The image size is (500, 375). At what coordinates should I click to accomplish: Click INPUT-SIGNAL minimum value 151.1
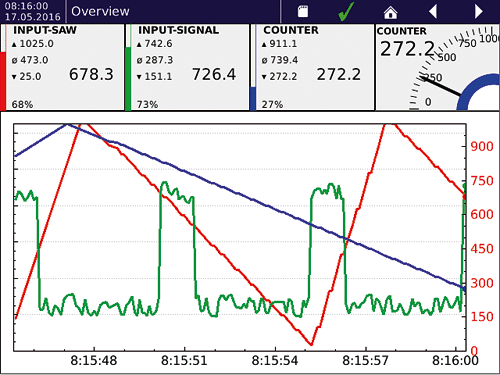pos(158,76)
